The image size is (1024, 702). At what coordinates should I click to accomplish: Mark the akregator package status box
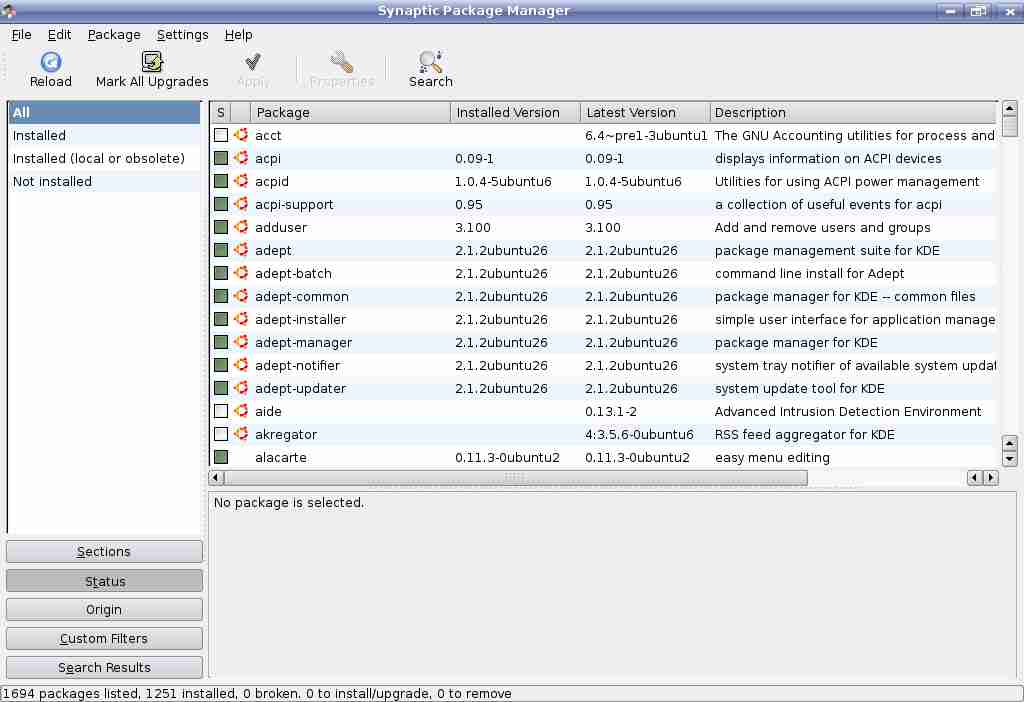click(x=221, y=434)
